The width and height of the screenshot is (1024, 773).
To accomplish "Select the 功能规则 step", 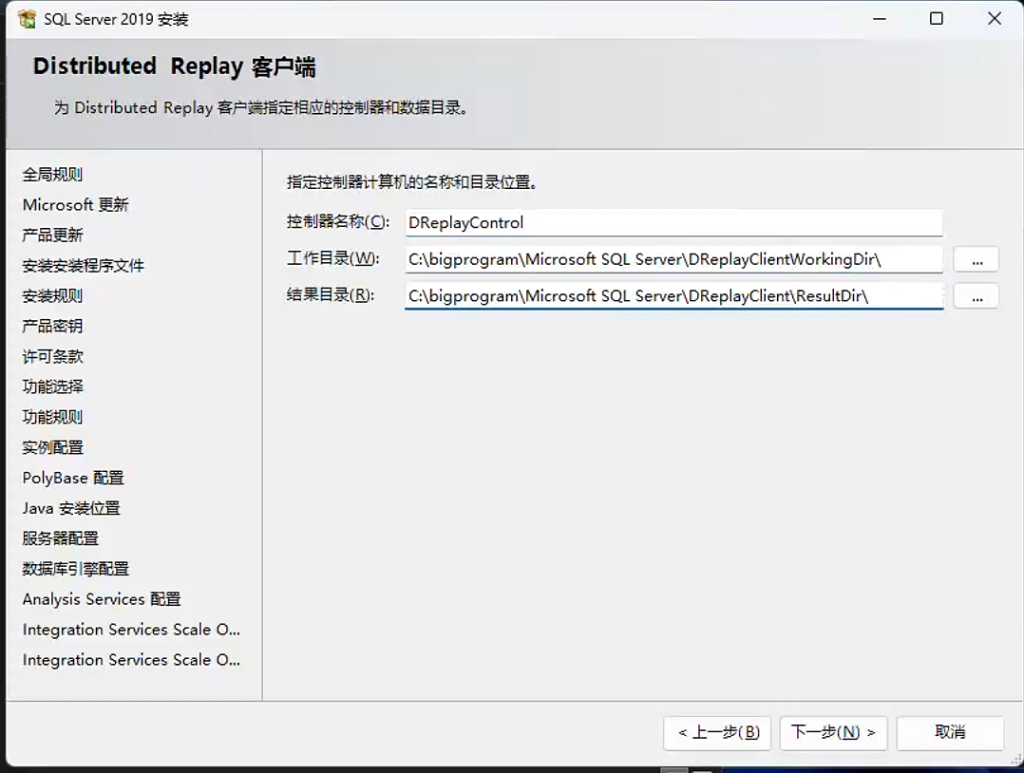I will [53, 417].
